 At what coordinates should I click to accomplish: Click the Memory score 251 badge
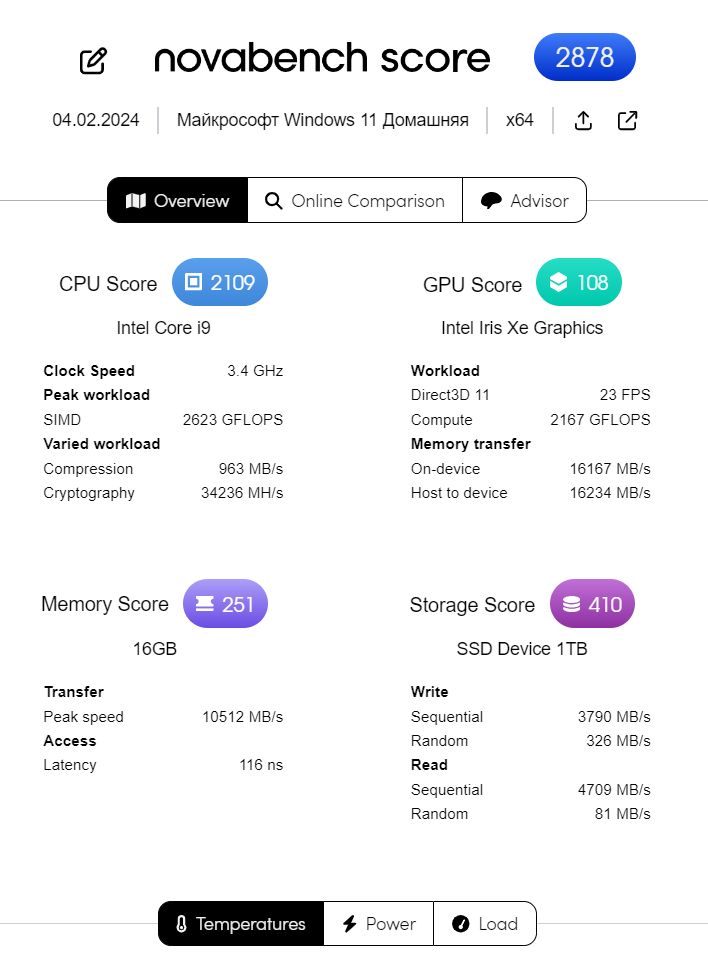225,604
